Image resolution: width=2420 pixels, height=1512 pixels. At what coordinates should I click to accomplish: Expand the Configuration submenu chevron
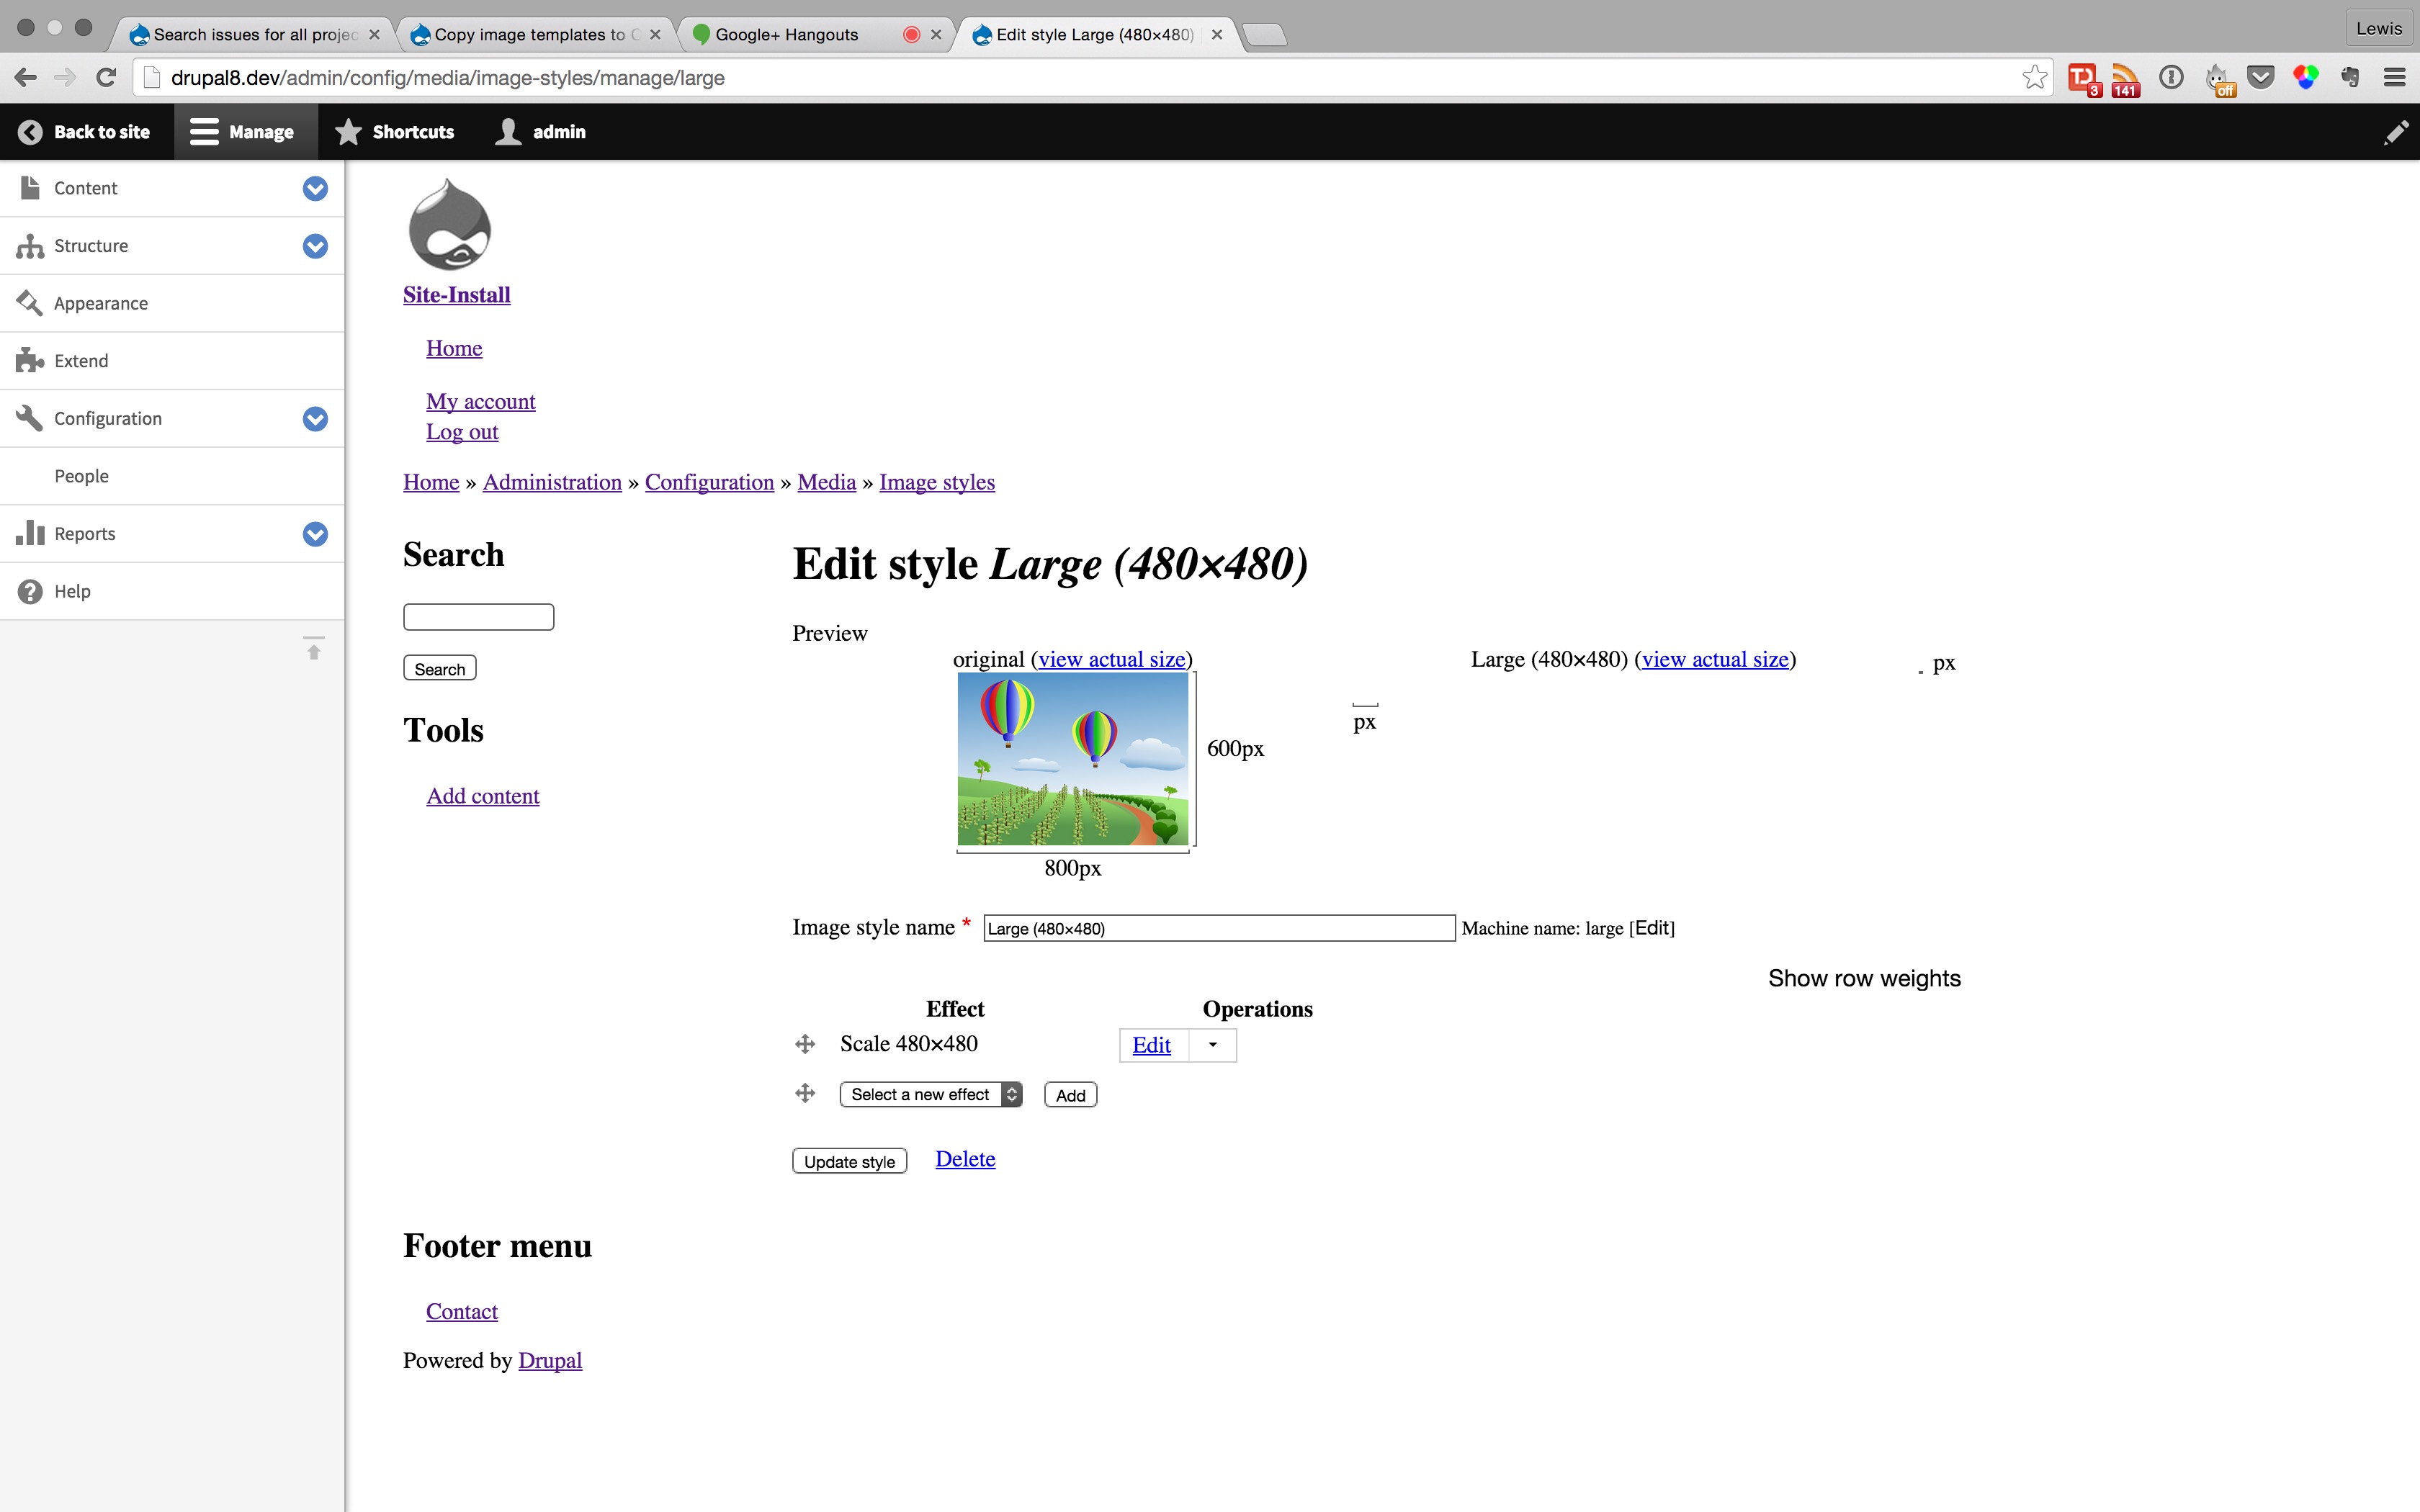[315, 419]
